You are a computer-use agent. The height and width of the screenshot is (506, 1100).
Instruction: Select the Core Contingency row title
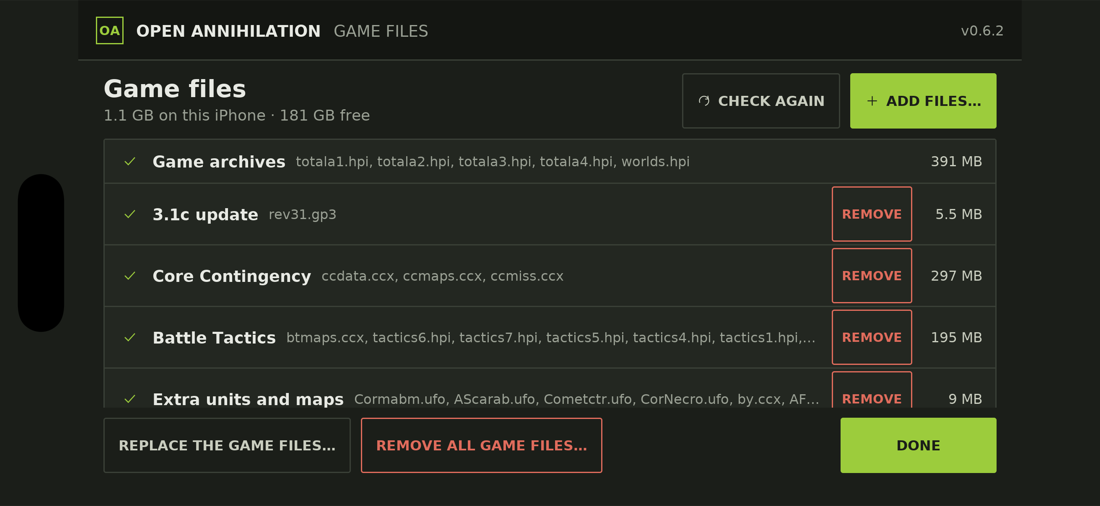point(232,276)
